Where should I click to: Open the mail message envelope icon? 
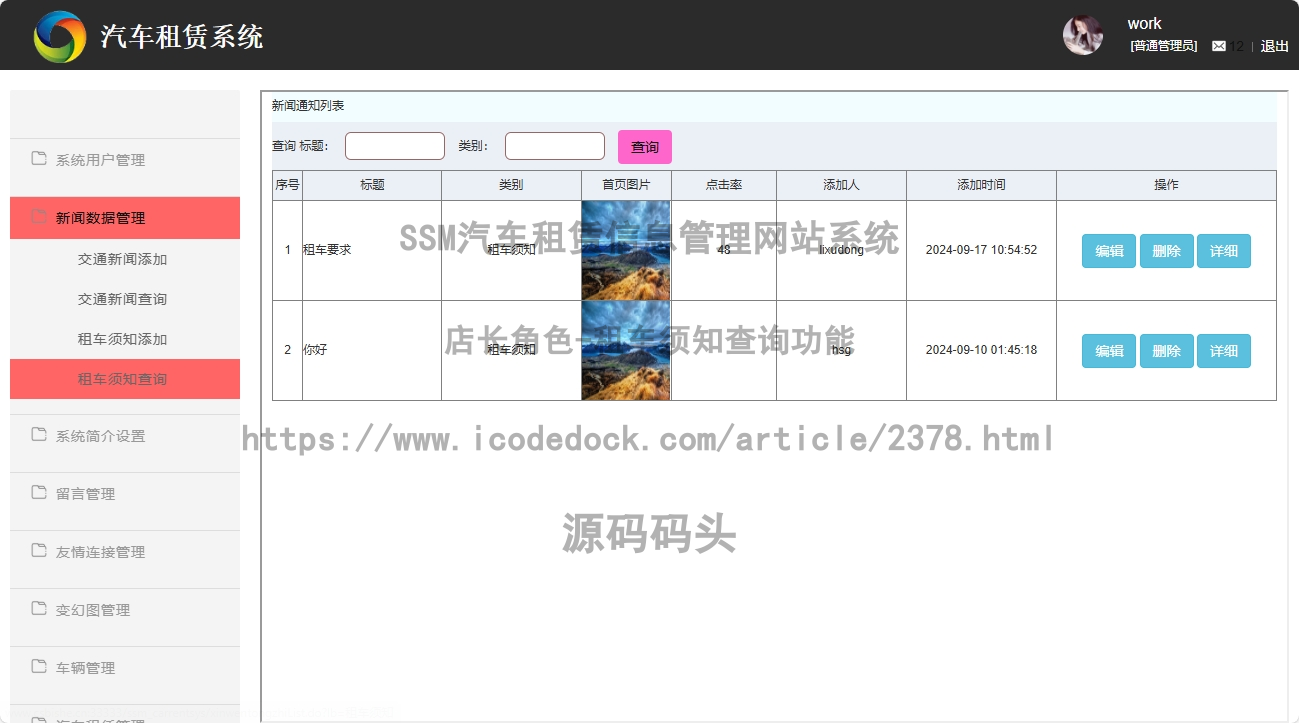click(x=1219, y=46)
